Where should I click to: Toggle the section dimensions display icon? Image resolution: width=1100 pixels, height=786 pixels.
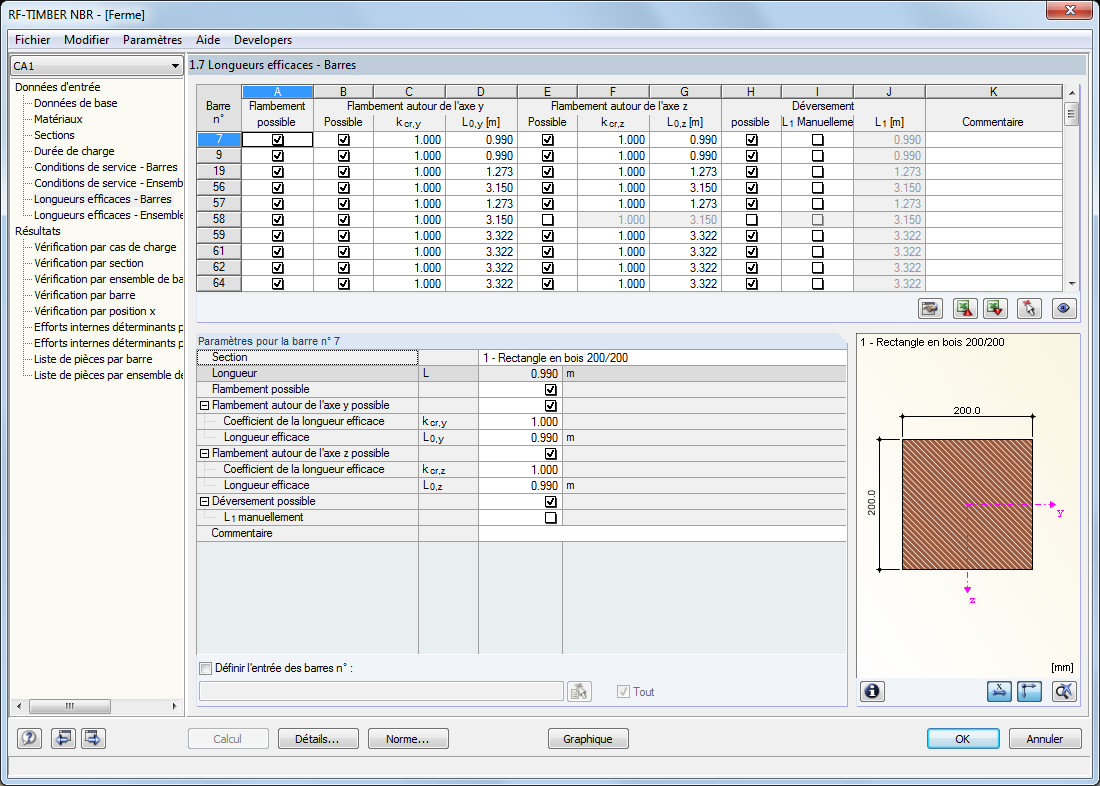click(998, 691)
